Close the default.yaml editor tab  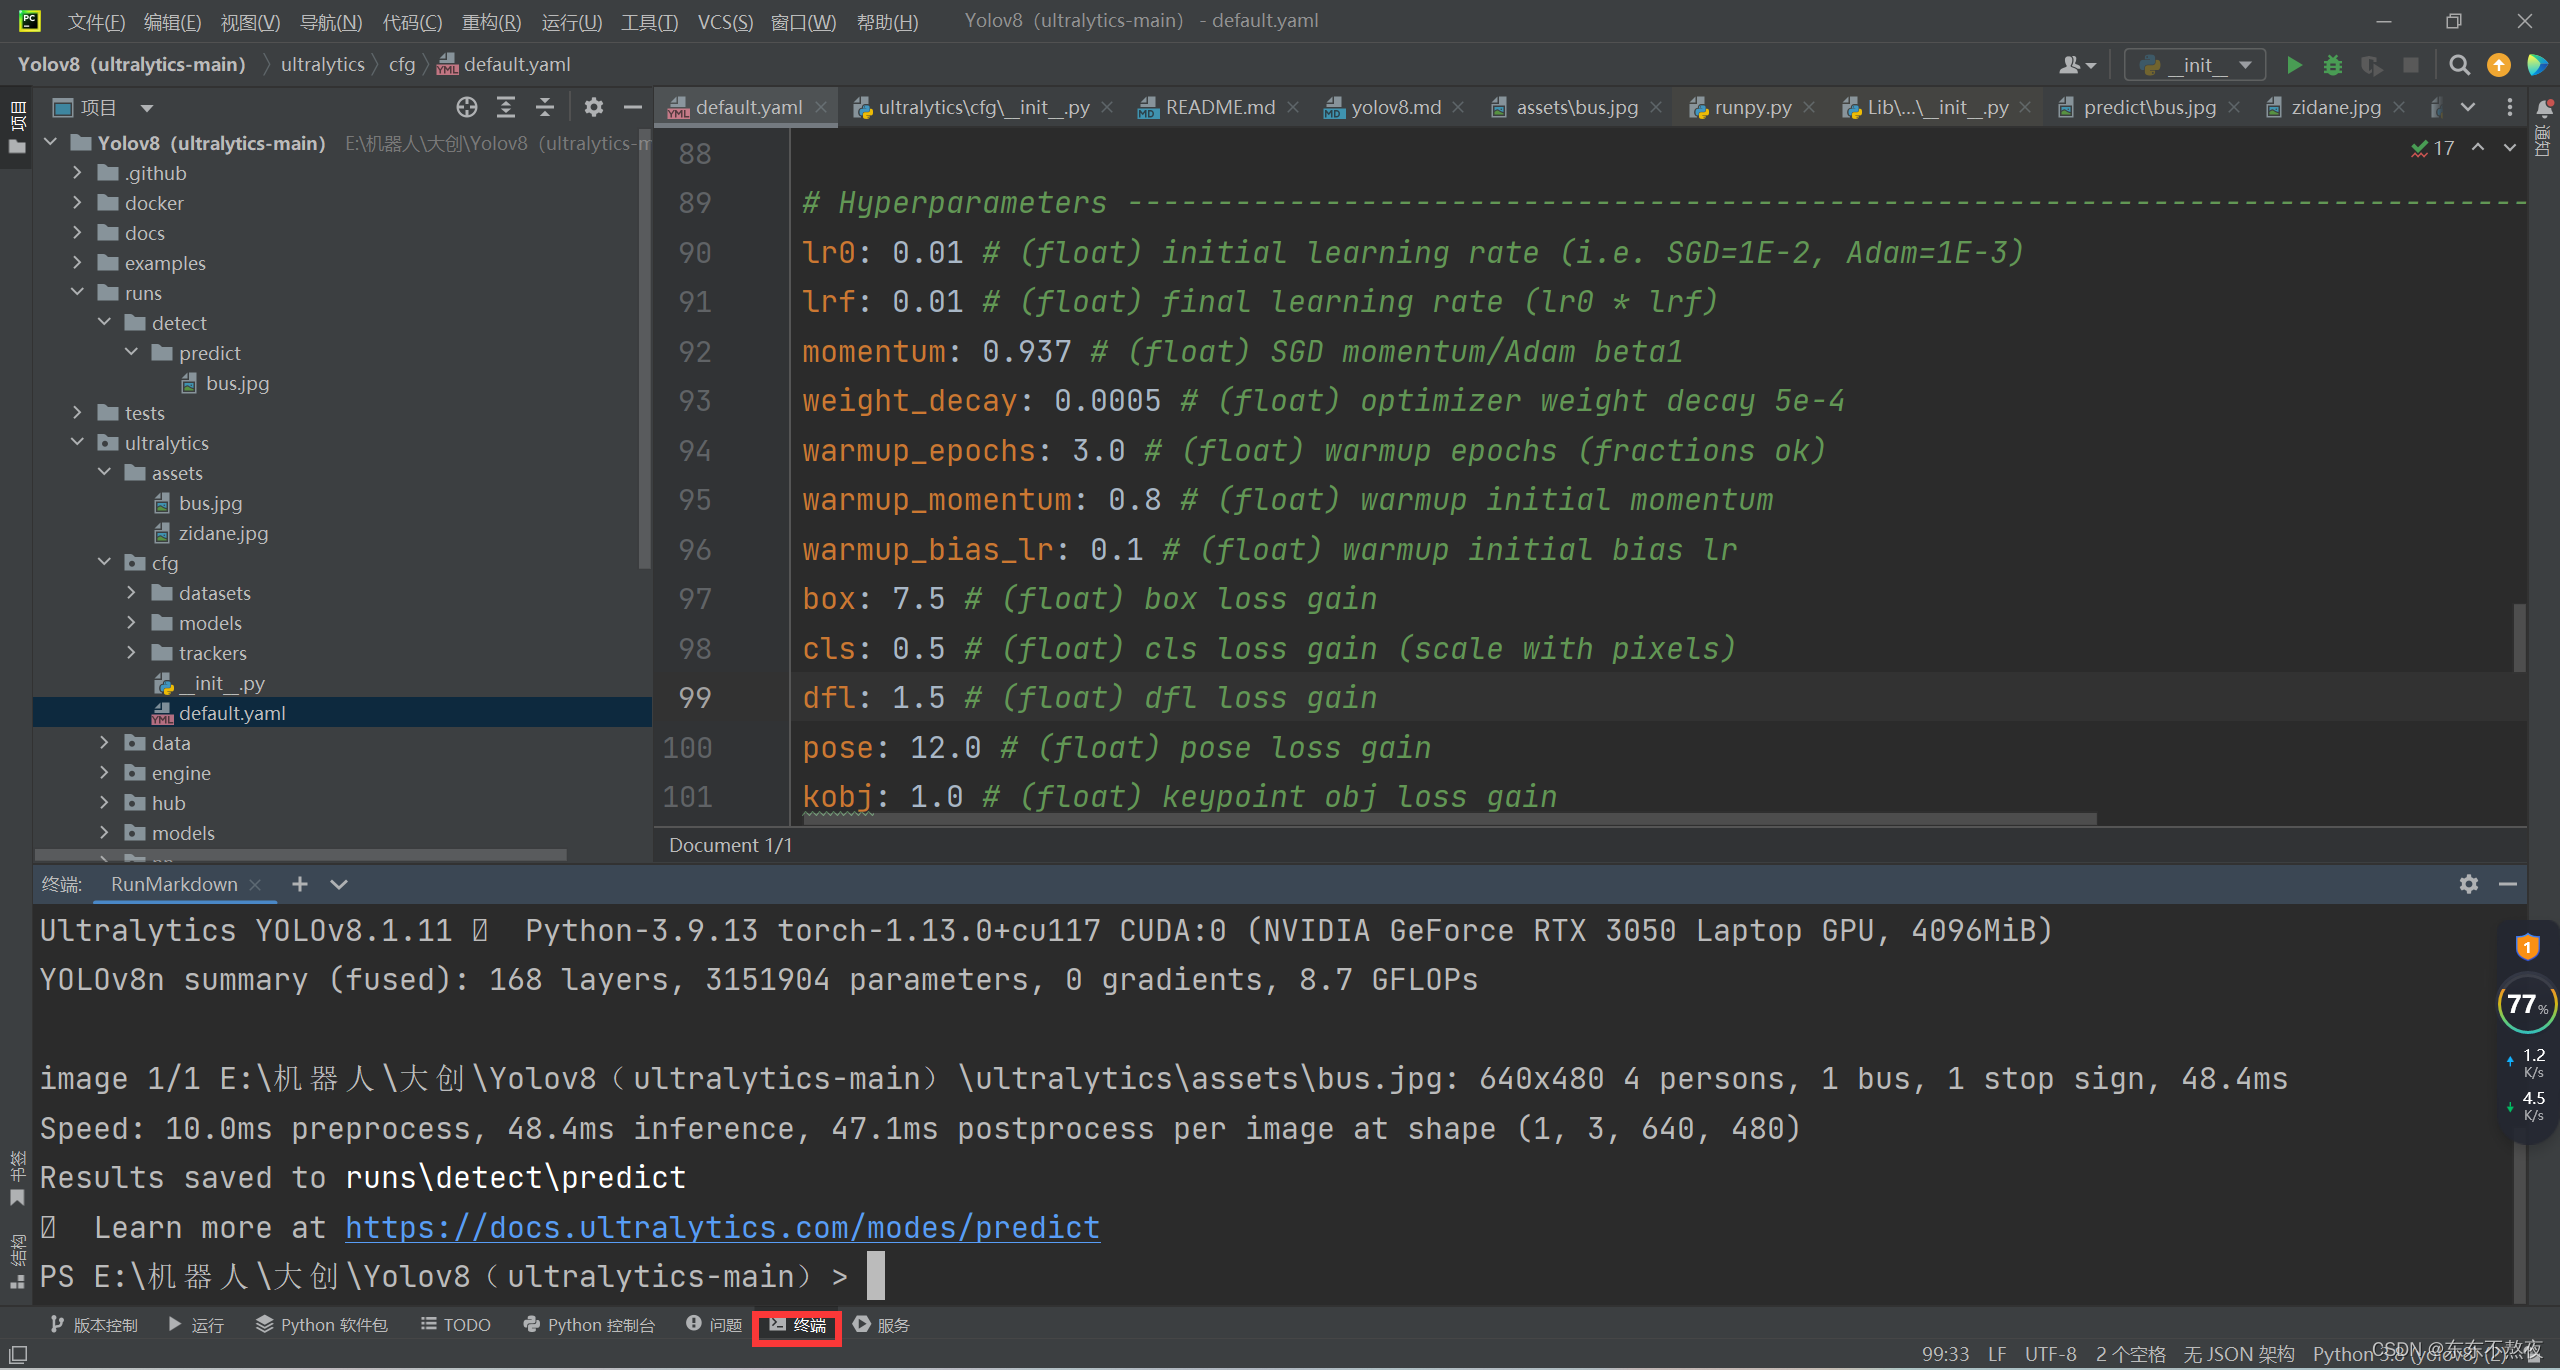[821, 107]
